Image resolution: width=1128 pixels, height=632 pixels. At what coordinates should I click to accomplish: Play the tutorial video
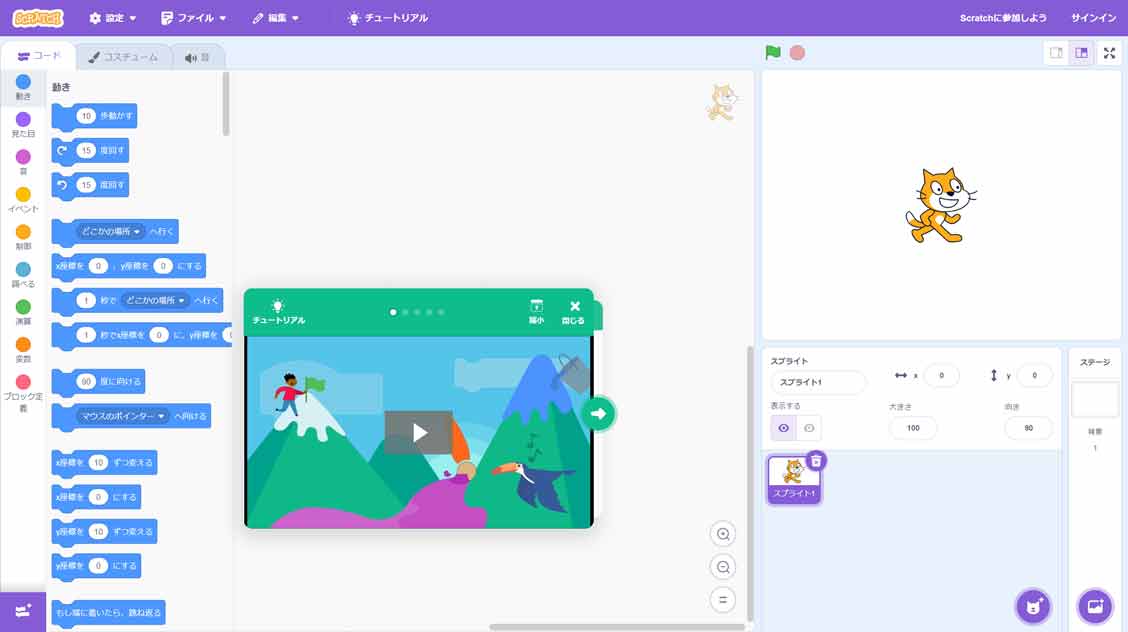coord(419,433)
